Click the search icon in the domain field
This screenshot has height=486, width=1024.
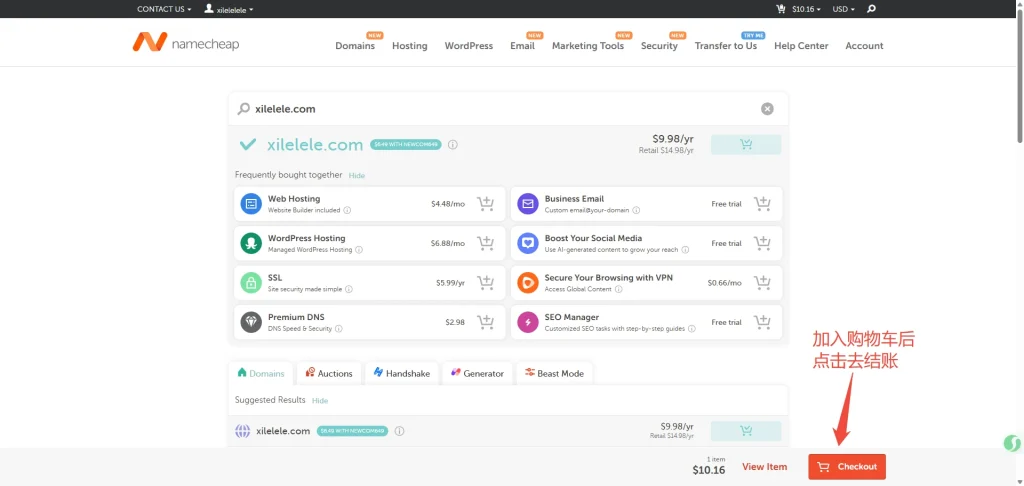click(244, 109)
